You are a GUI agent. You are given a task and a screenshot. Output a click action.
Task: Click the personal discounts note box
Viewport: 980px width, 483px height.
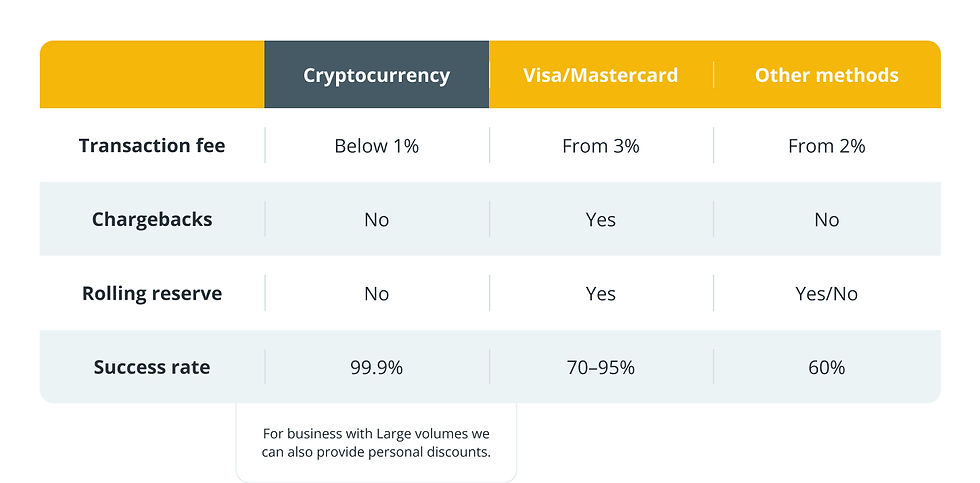coord(376,442)
